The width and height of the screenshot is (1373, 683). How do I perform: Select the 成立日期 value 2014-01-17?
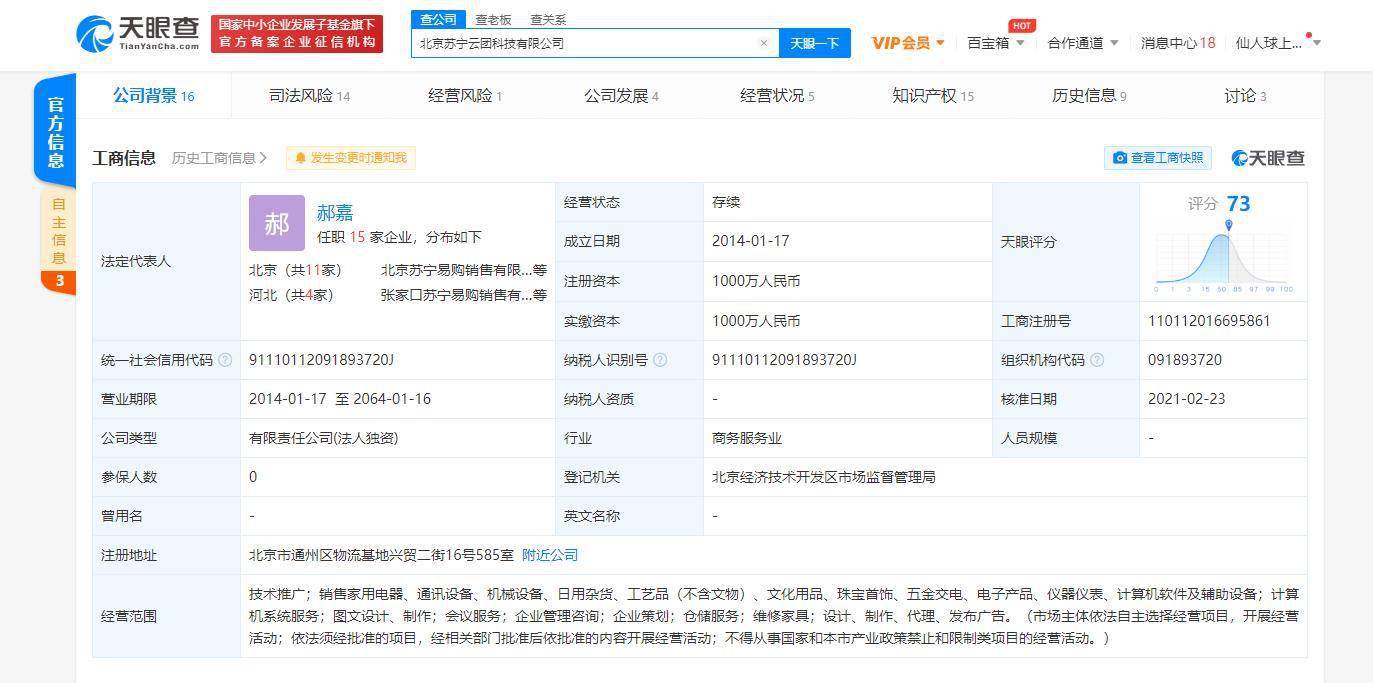750,241
